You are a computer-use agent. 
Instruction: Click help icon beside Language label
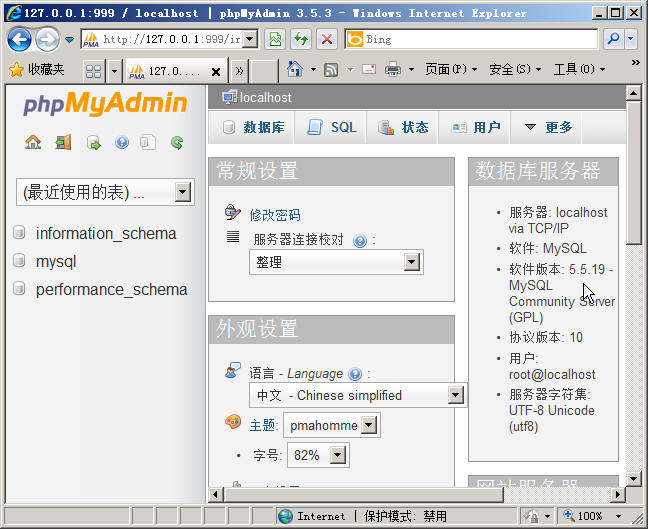[x=355, y=374]
